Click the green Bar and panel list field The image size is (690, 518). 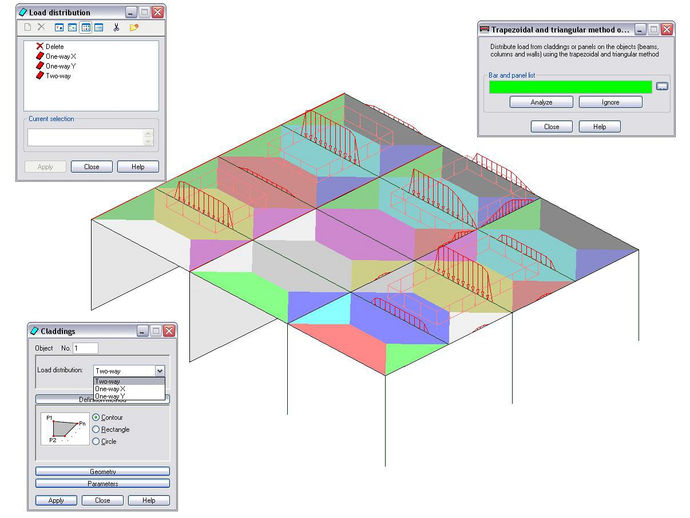pyautogui.click(x=570, y=87)
